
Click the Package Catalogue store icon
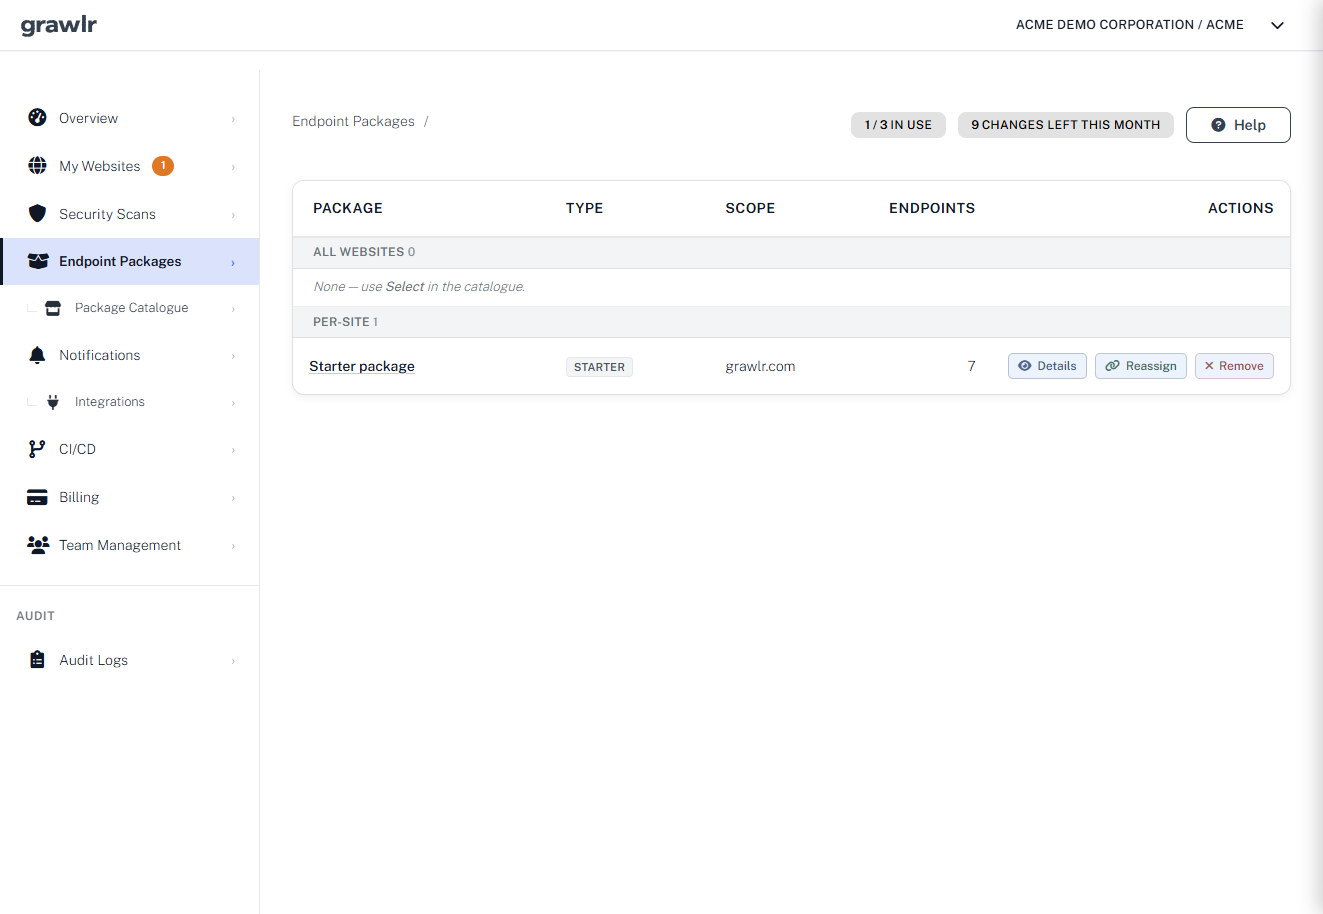[x=53, y=308]
